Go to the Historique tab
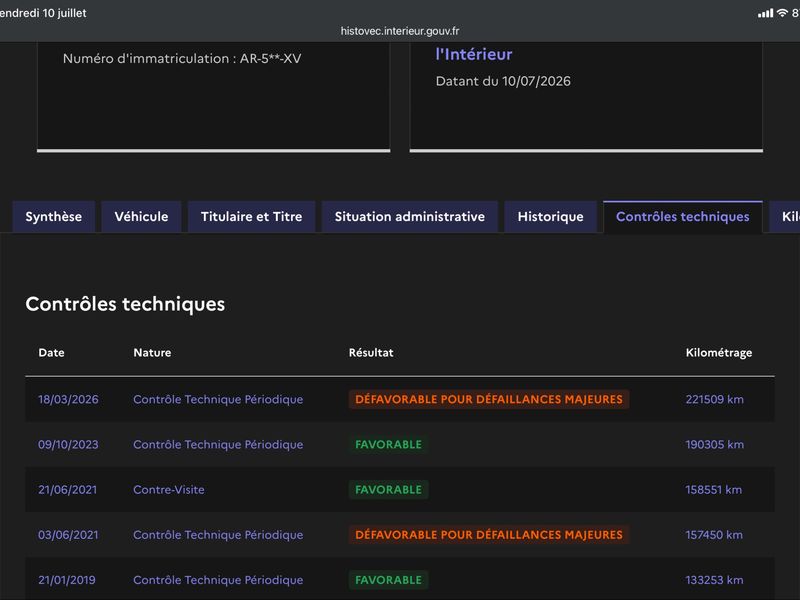Viewport: 800px width, 600px height. (551, 217)
